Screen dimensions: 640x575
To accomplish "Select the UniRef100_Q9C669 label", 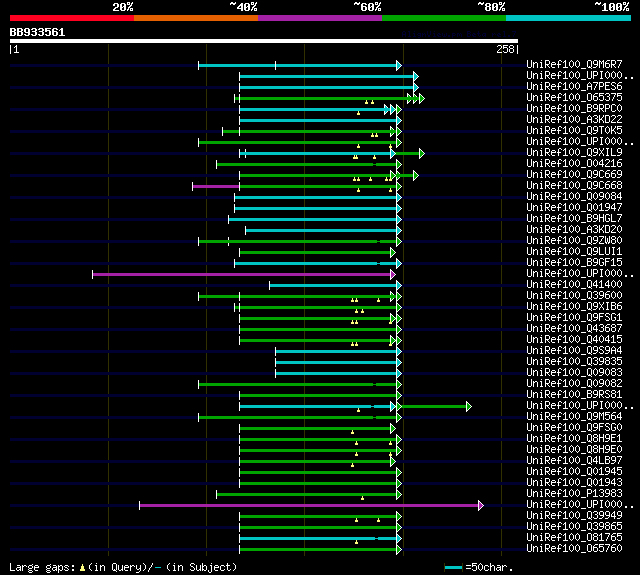I will [574, 175].
